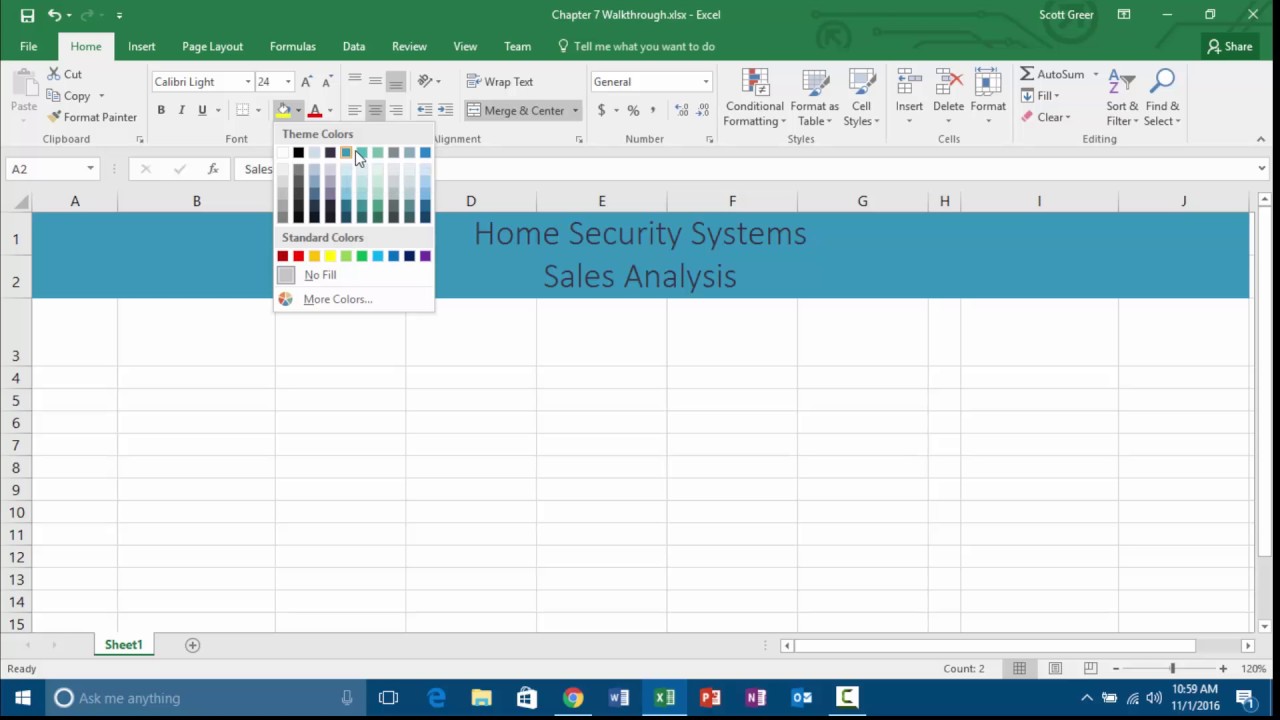Toggle Align Left
This screenshot has width=1280, height=720.
[354, 110]
